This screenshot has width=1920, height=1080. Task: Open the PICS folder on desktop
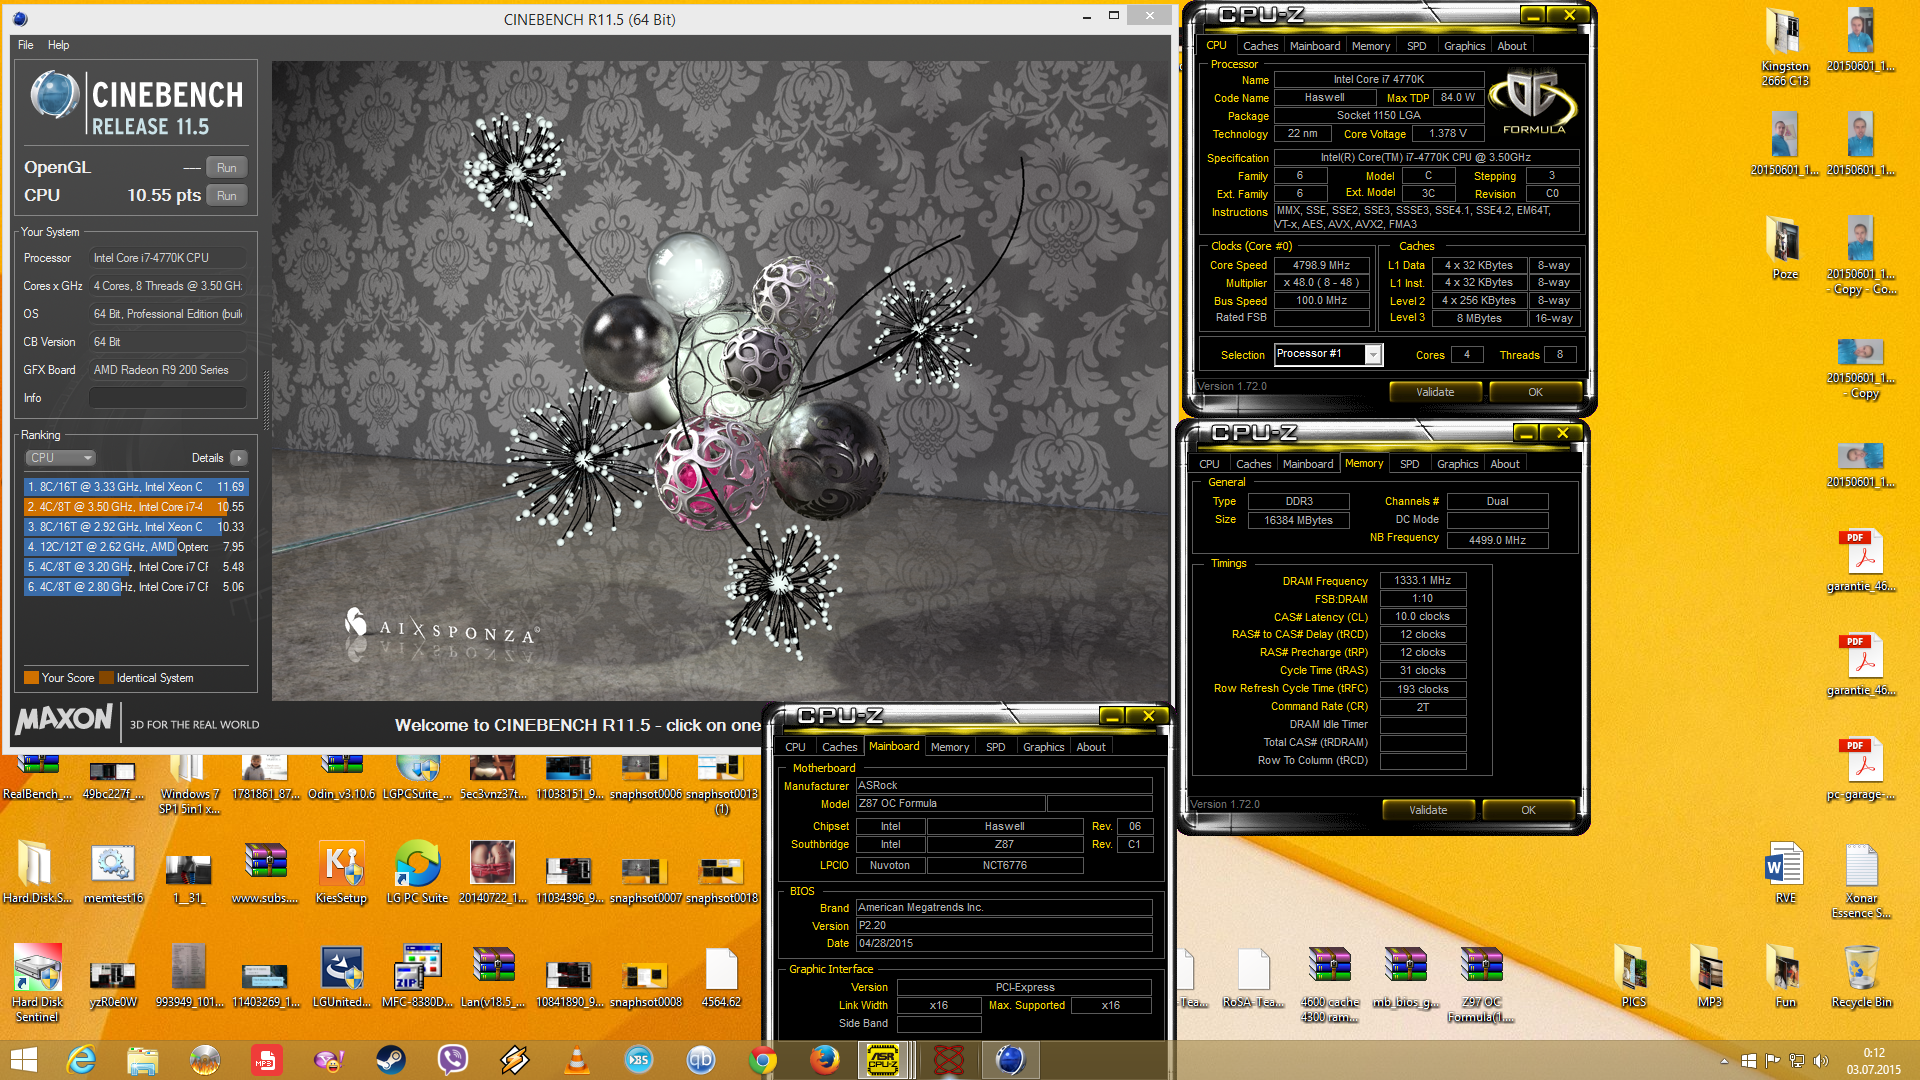1633,977
